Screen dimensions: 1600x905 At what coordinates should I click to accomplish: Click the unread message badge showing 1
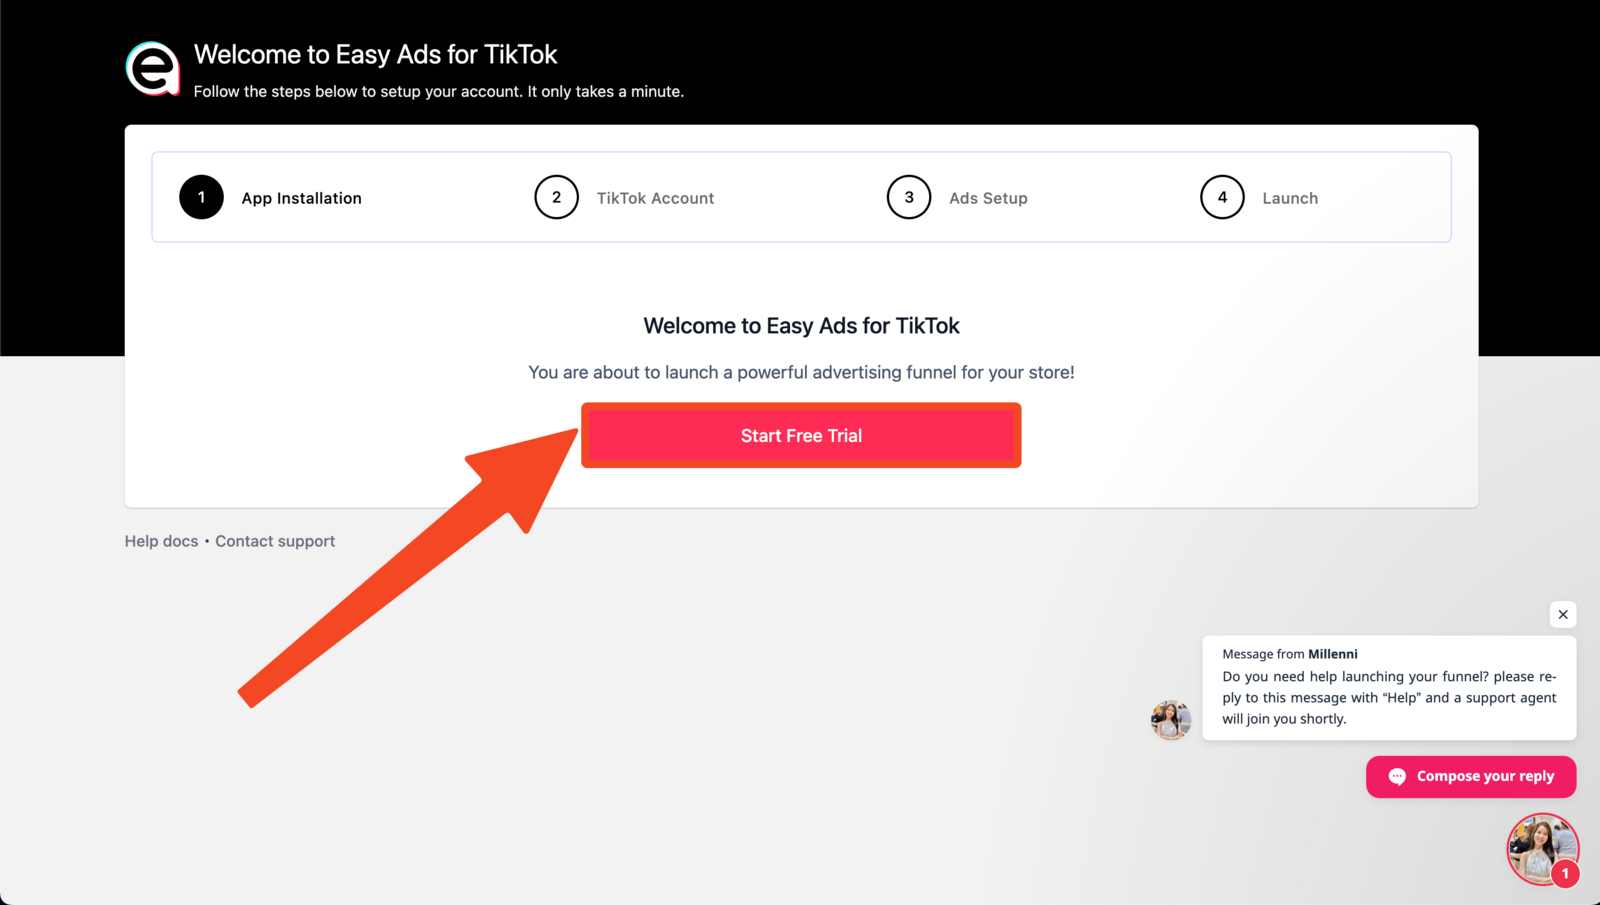(1567, 873)
